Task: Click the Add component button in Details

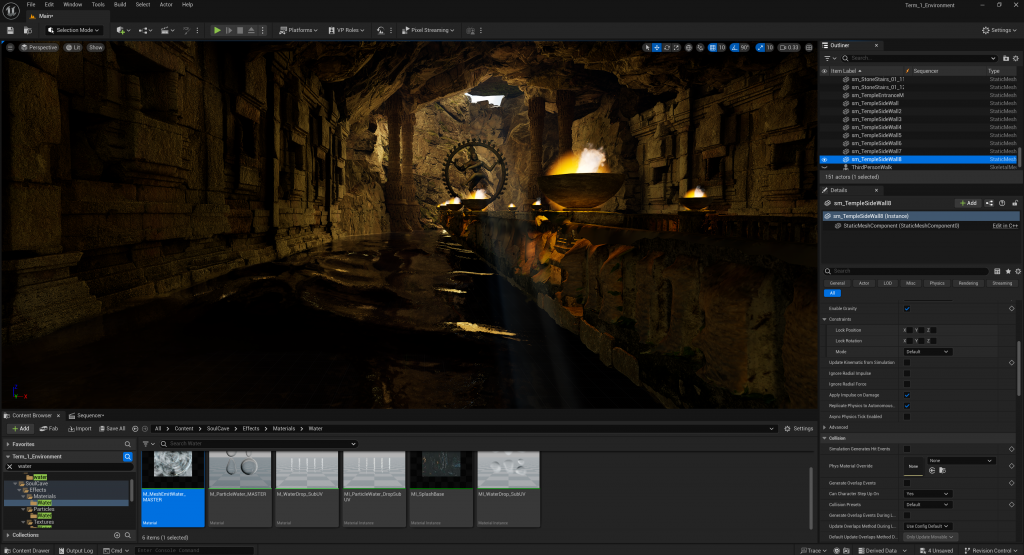Action: point(968,203)
